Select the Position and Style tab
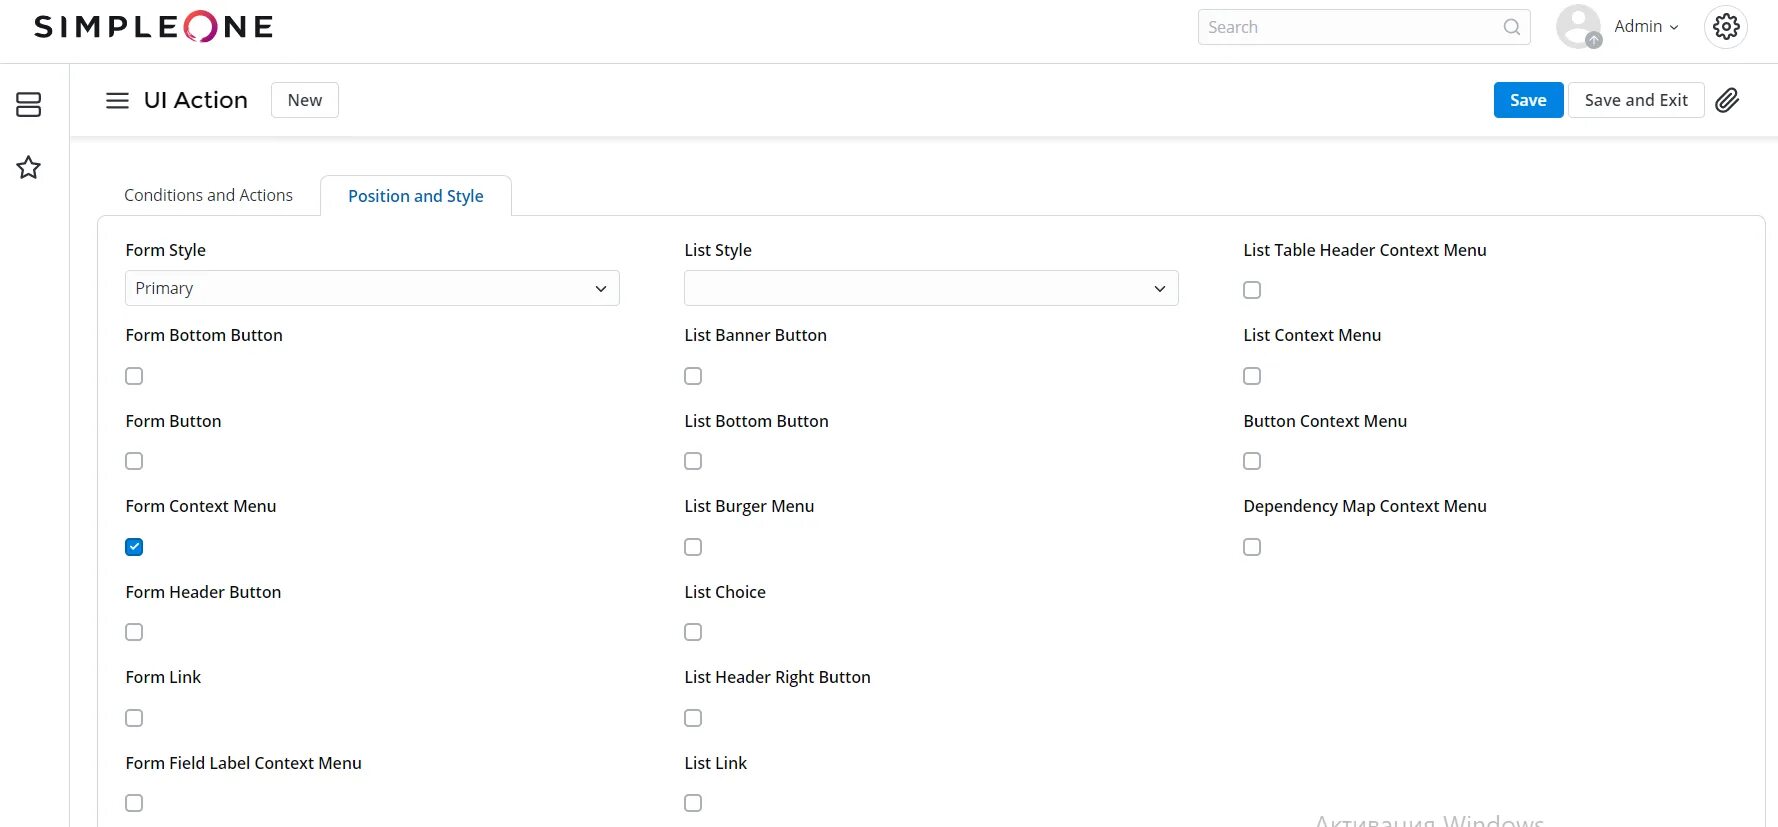This screenshot has height=827, width=1778. 415,196
